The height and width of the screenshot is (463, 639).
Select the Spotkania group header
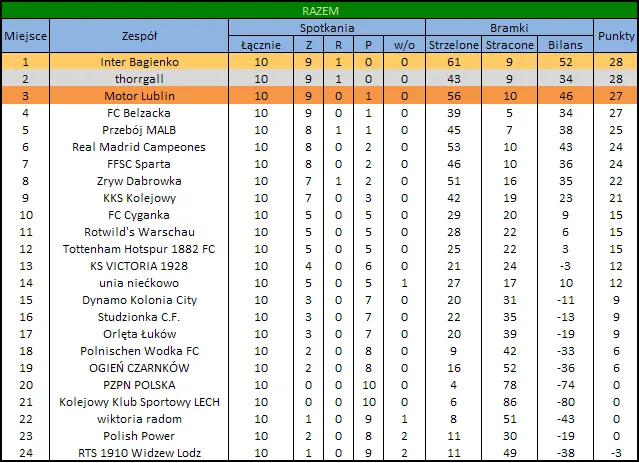pyautogui.click(x=327, y=28)
